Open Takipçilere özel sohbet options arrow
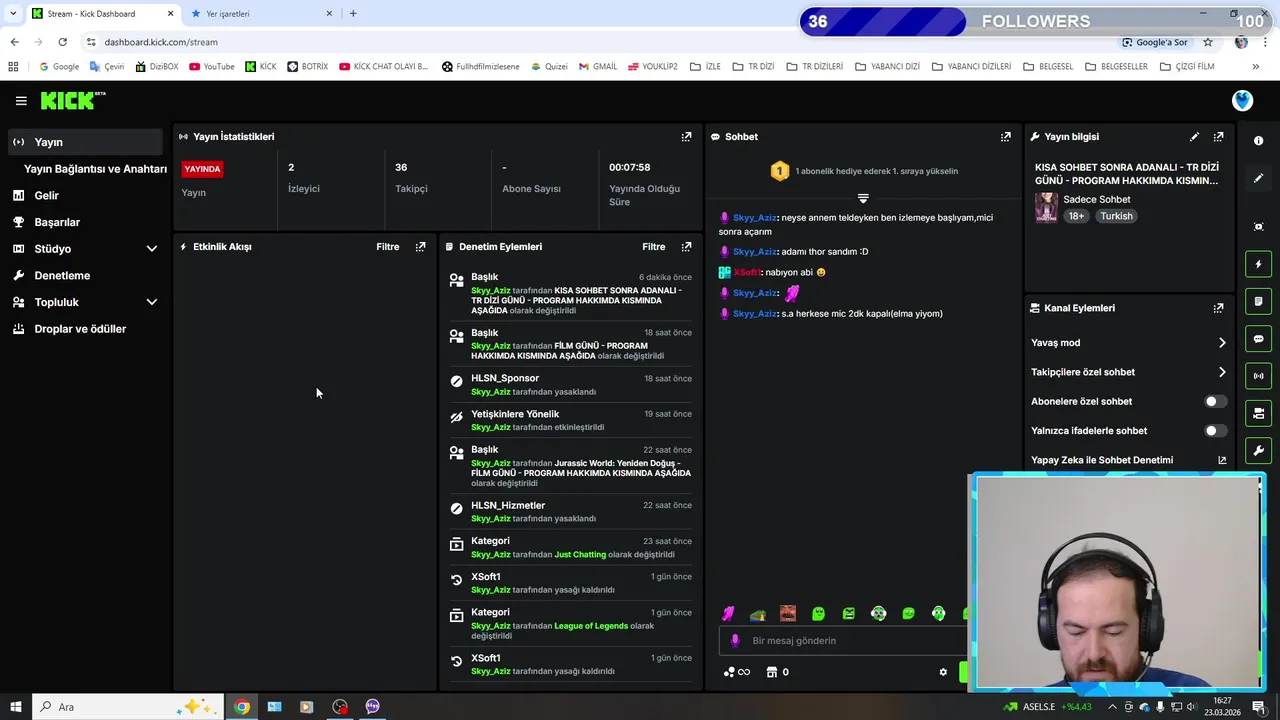 [x=1222, y=372]
